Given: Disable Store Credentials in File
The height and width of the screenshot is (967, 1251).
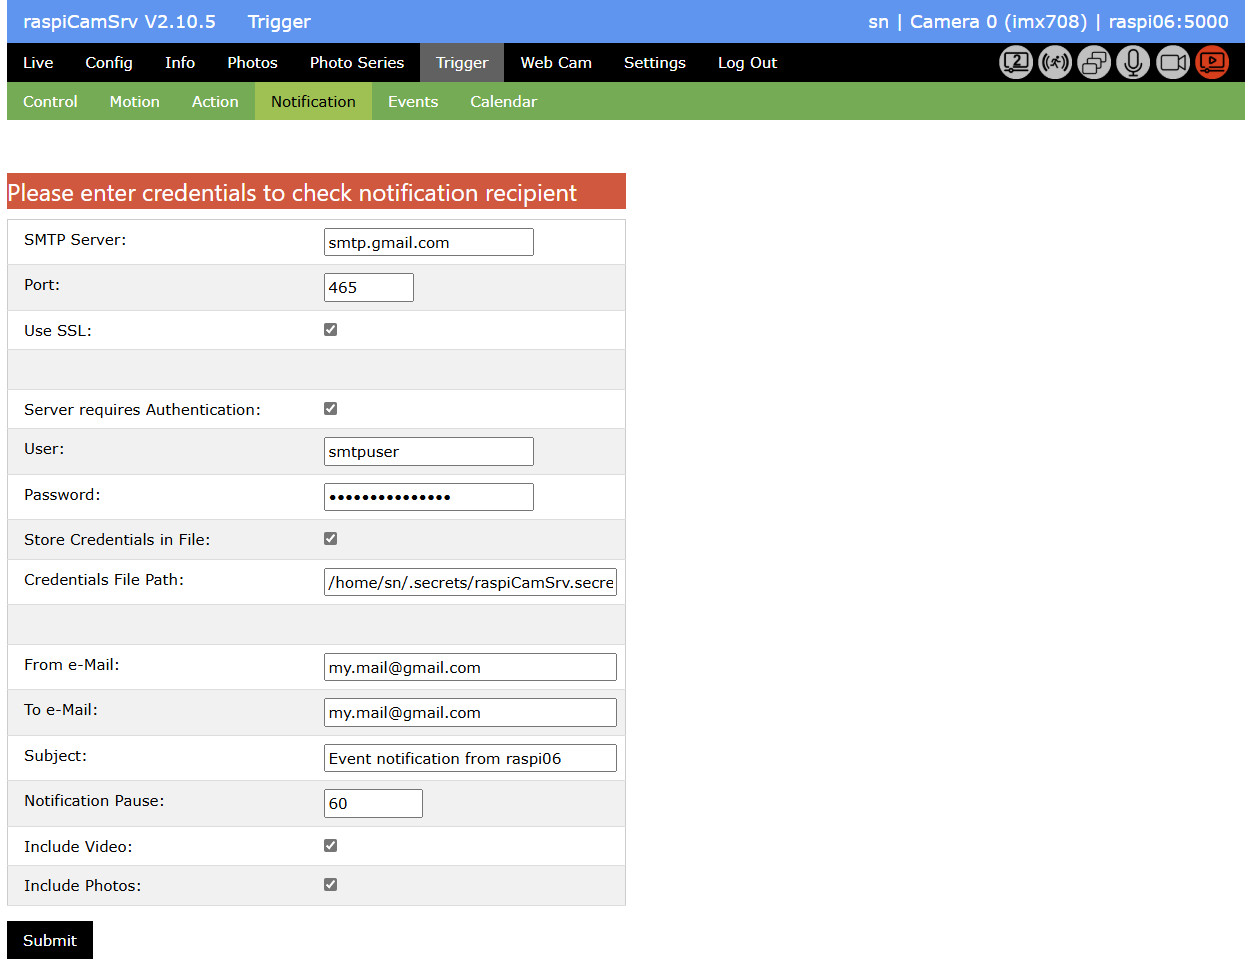Looking at the screenshot, I should pyautogui.click(x=331, y=539).
